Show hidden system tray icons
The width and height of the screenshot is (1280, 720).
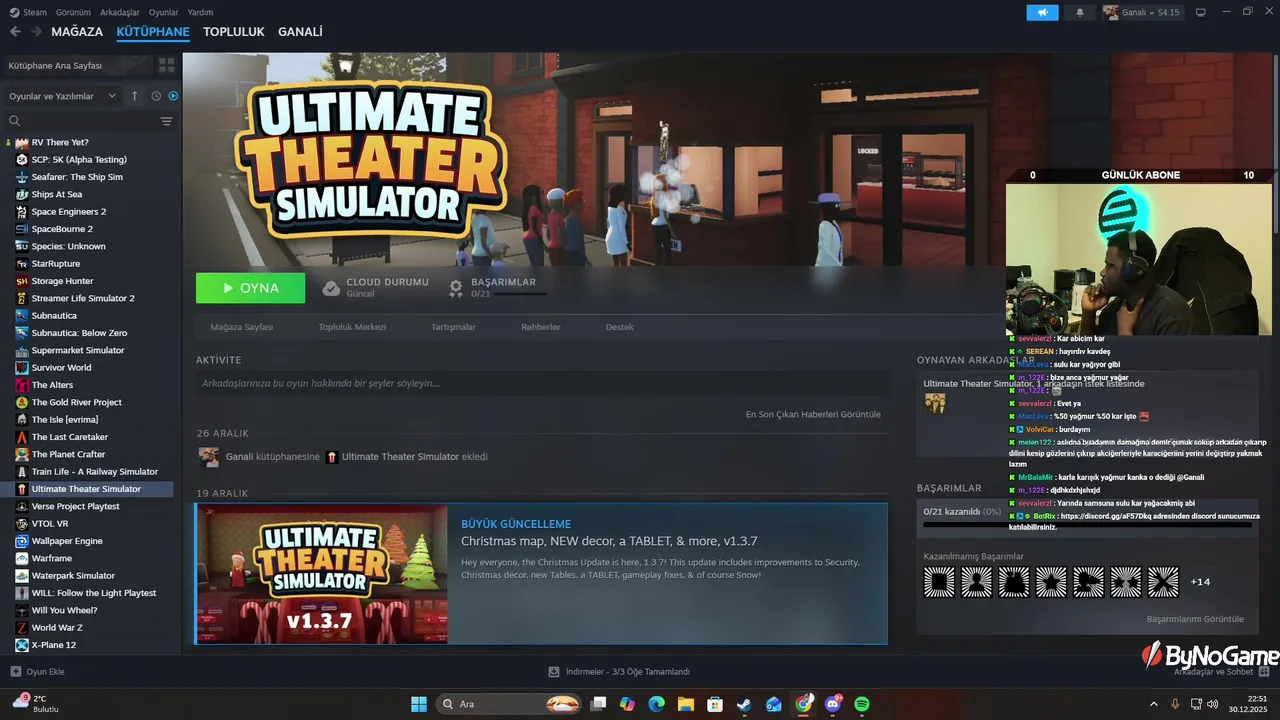click(x=1154, y=704)
